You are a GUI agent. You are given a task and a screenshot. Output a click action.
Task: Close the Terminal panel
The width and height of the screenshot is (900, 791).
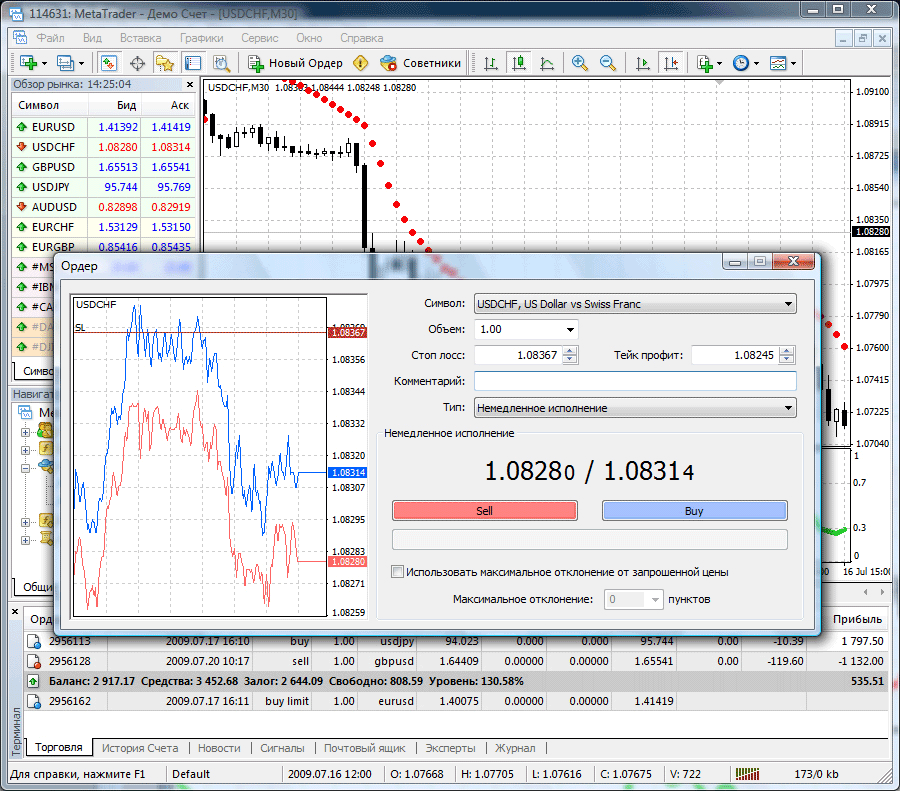coord(15,612)
